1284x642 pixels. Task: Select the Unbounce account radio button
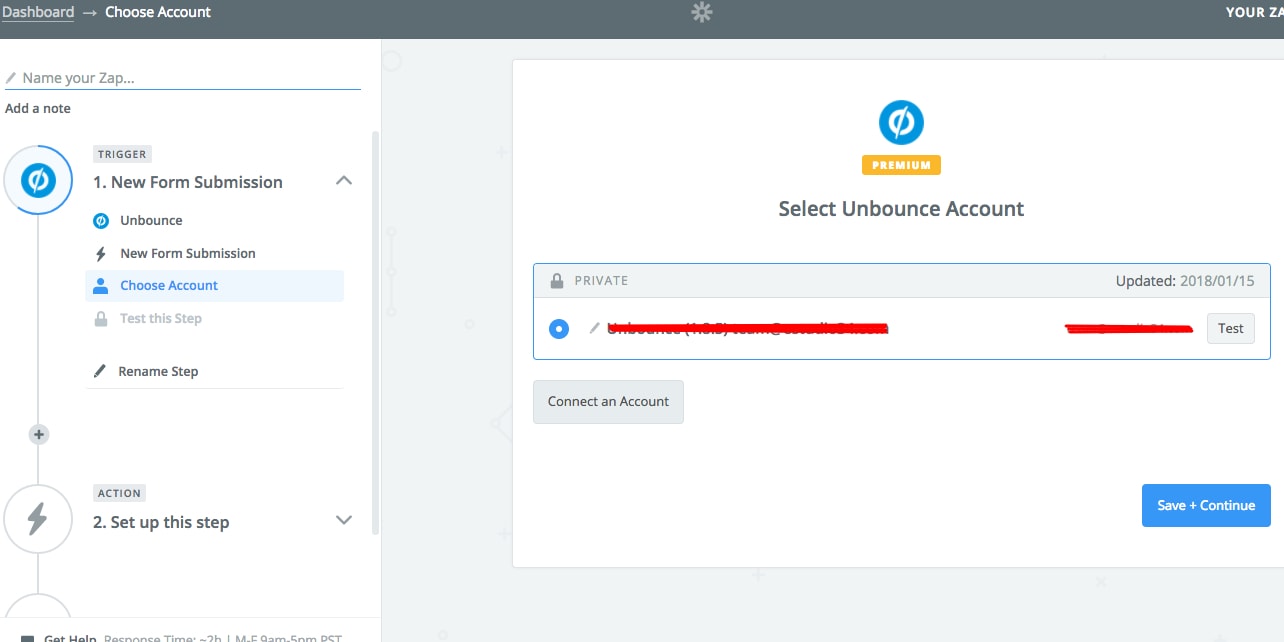[x=559, y=328]
